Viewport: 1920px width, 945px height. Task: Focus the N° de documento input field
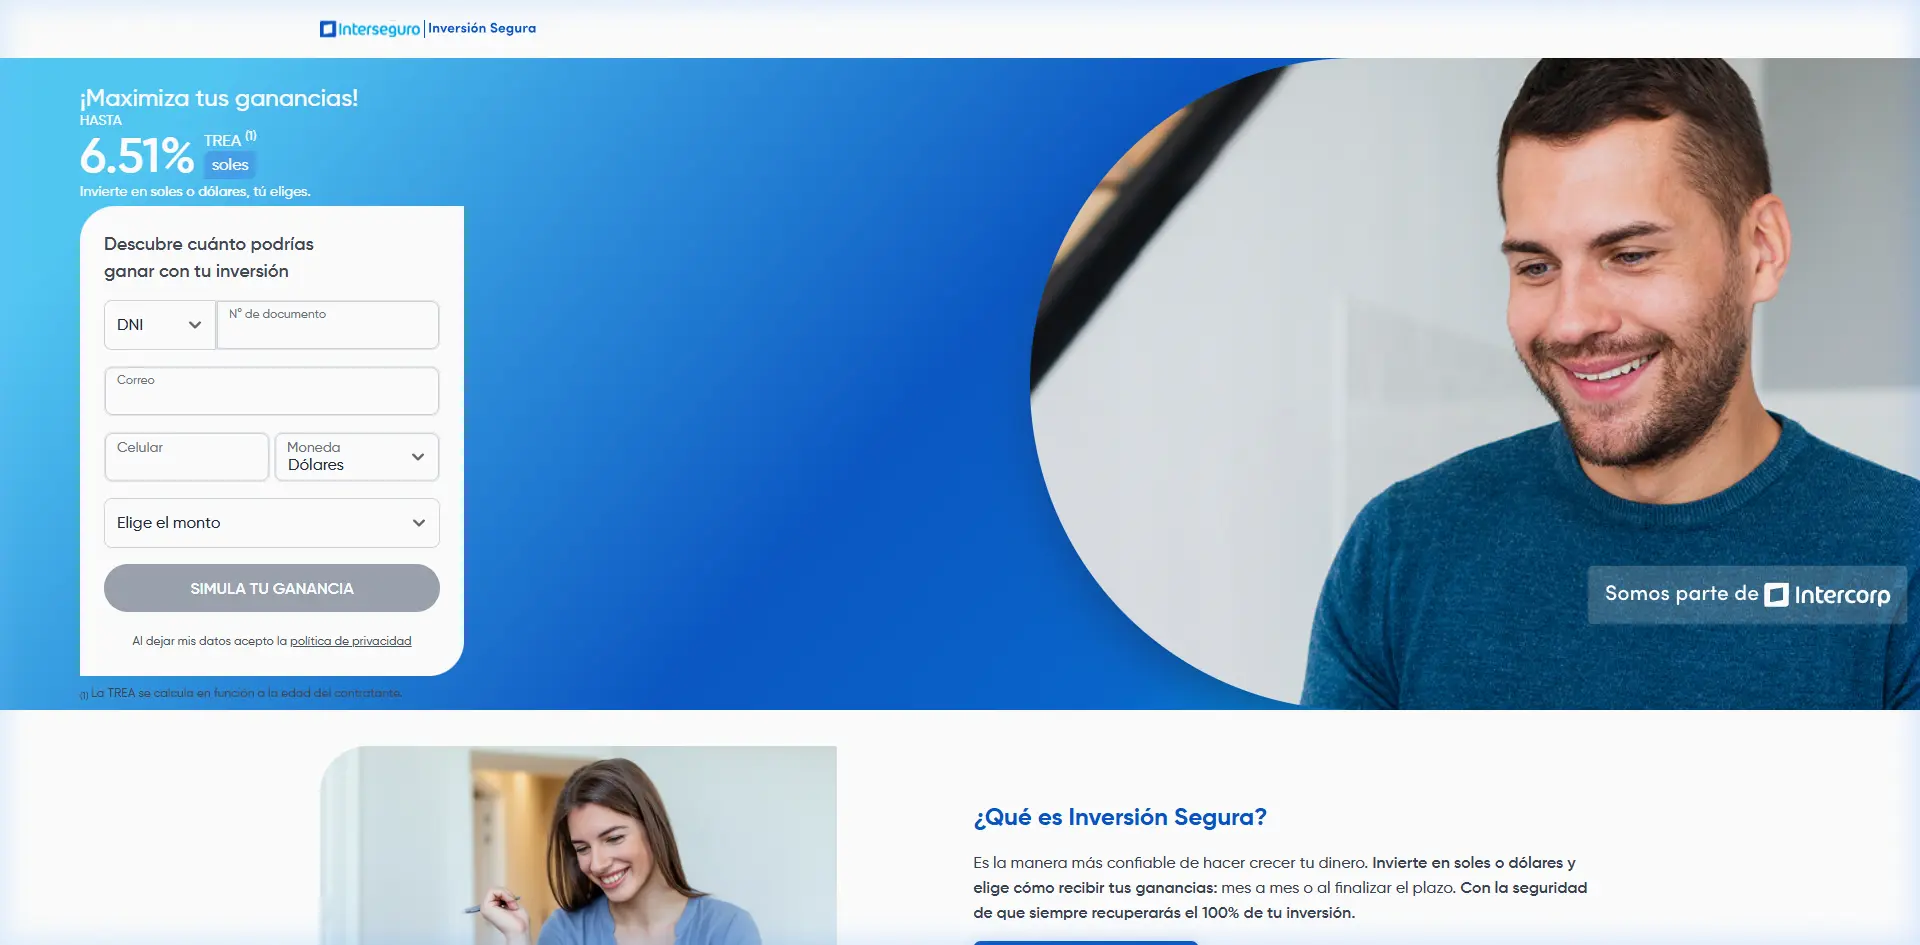[328, 325]
